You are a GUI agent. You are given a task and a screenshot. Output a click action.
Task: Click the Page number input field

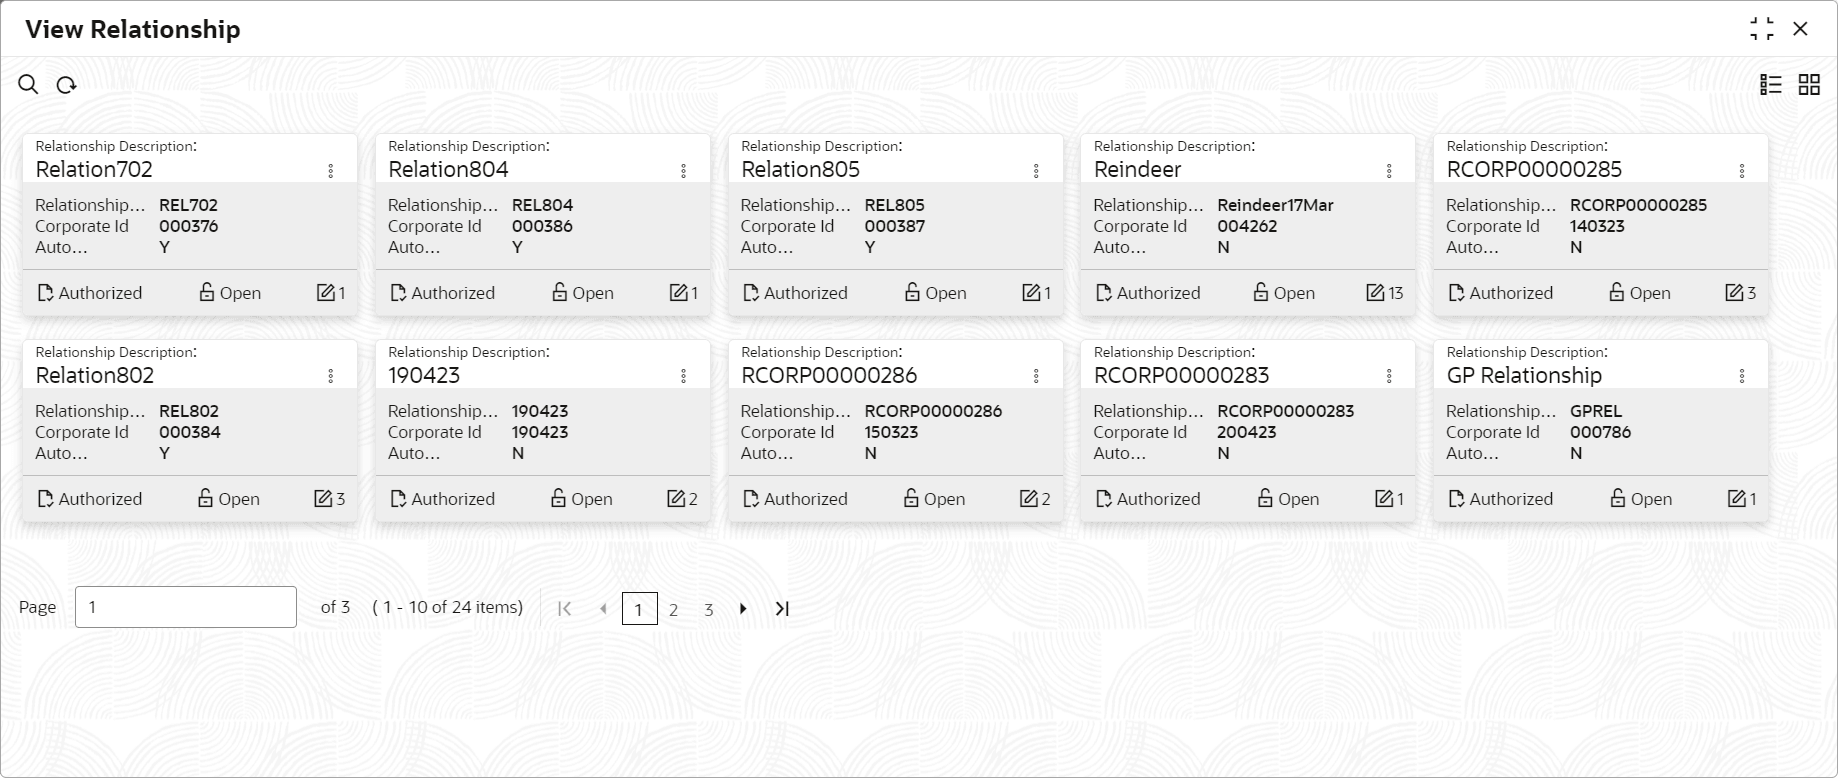tap(186, 607)
